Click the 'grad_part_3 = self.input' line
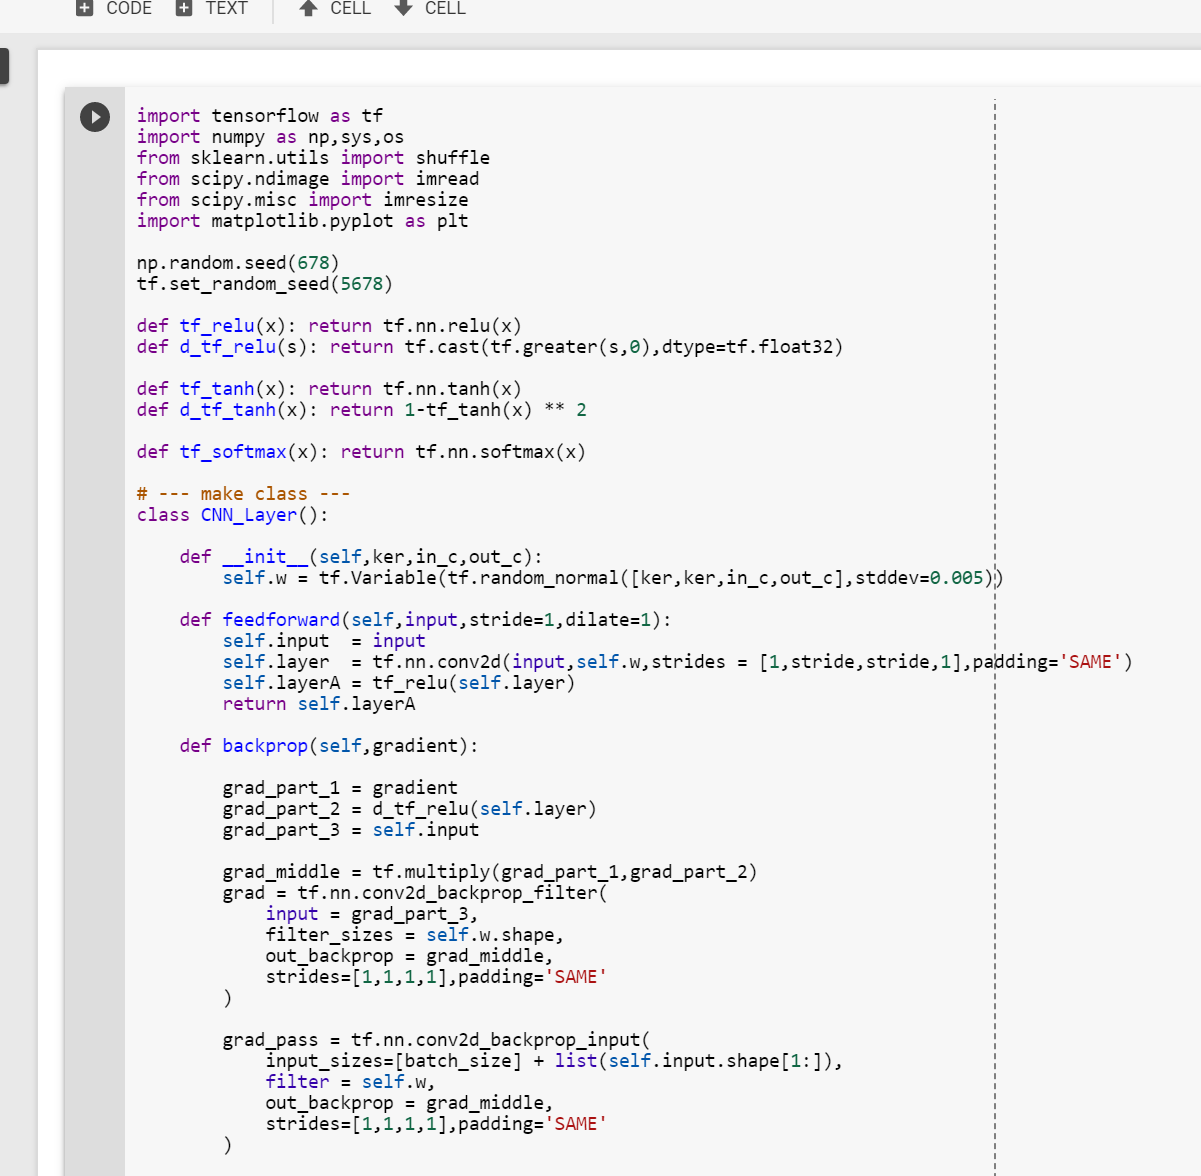The height and width of the screenshot is (1176, 1201). tap(351, 830)
